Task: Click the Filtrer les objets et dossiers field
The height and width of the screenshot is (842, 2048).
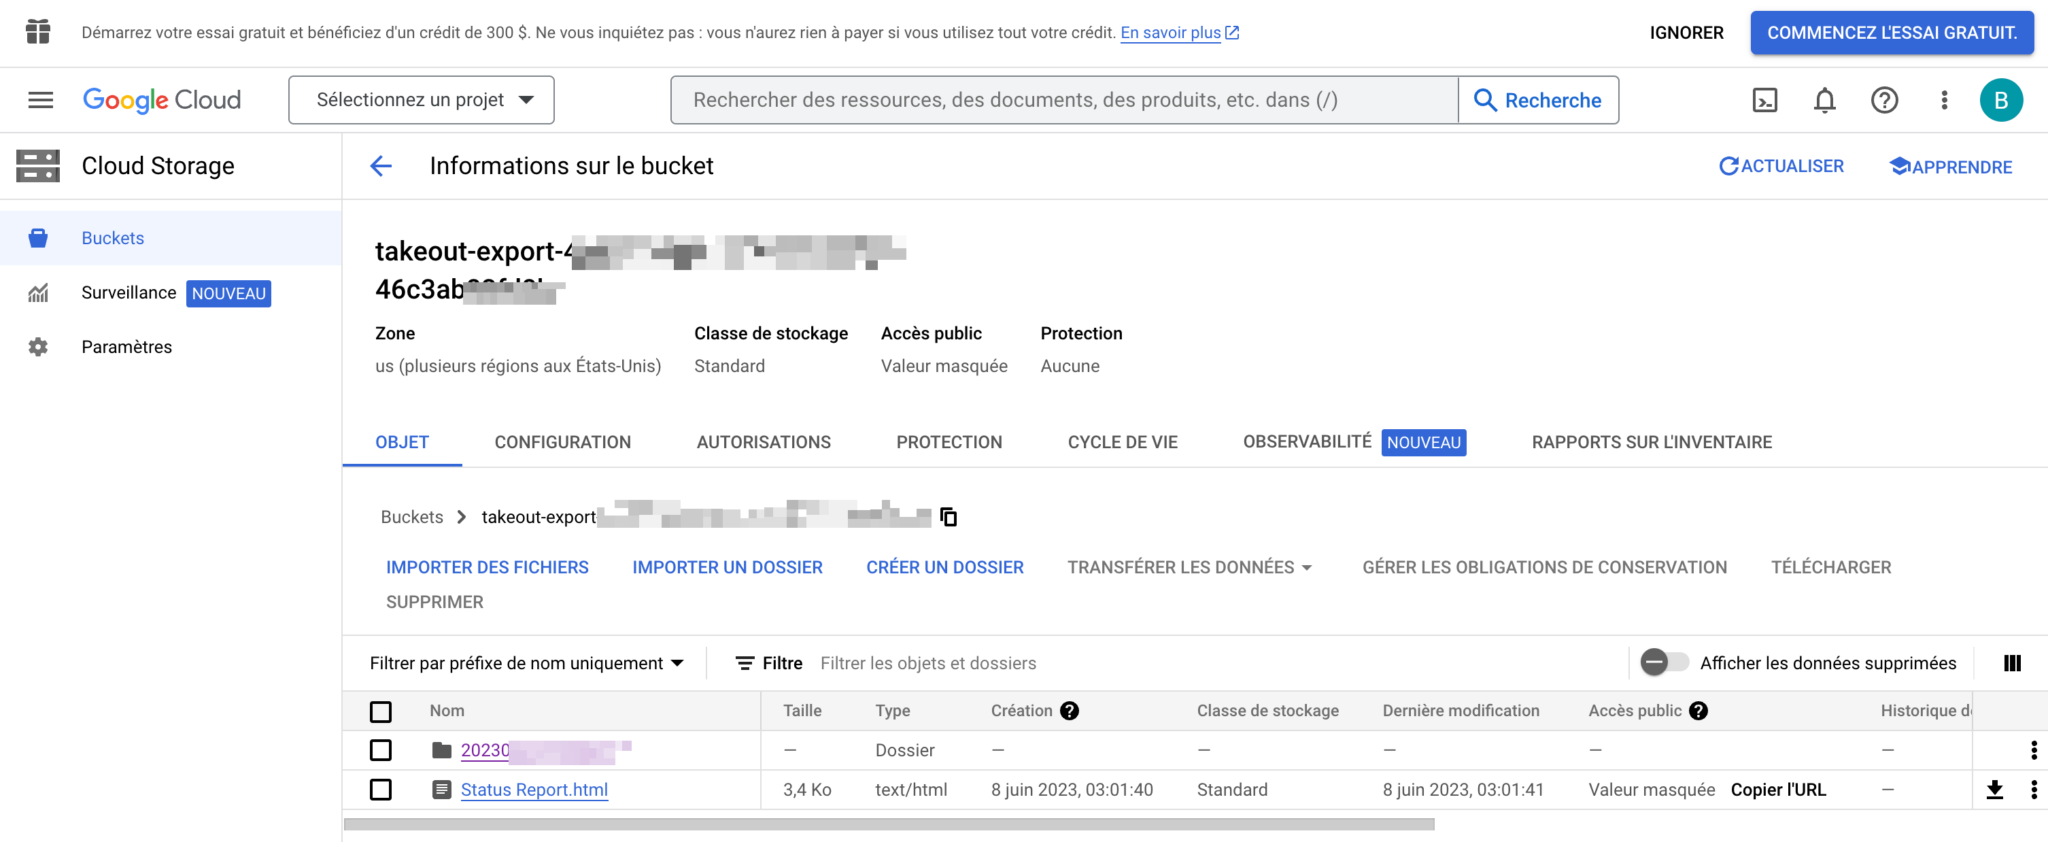Action: (x=928, y=662)
